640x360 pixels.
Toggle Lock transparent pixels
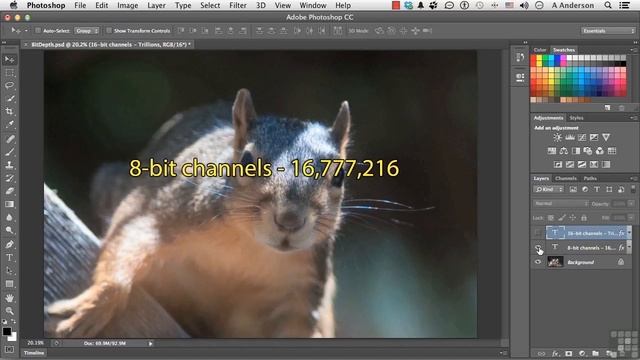[x=551, y=218]
